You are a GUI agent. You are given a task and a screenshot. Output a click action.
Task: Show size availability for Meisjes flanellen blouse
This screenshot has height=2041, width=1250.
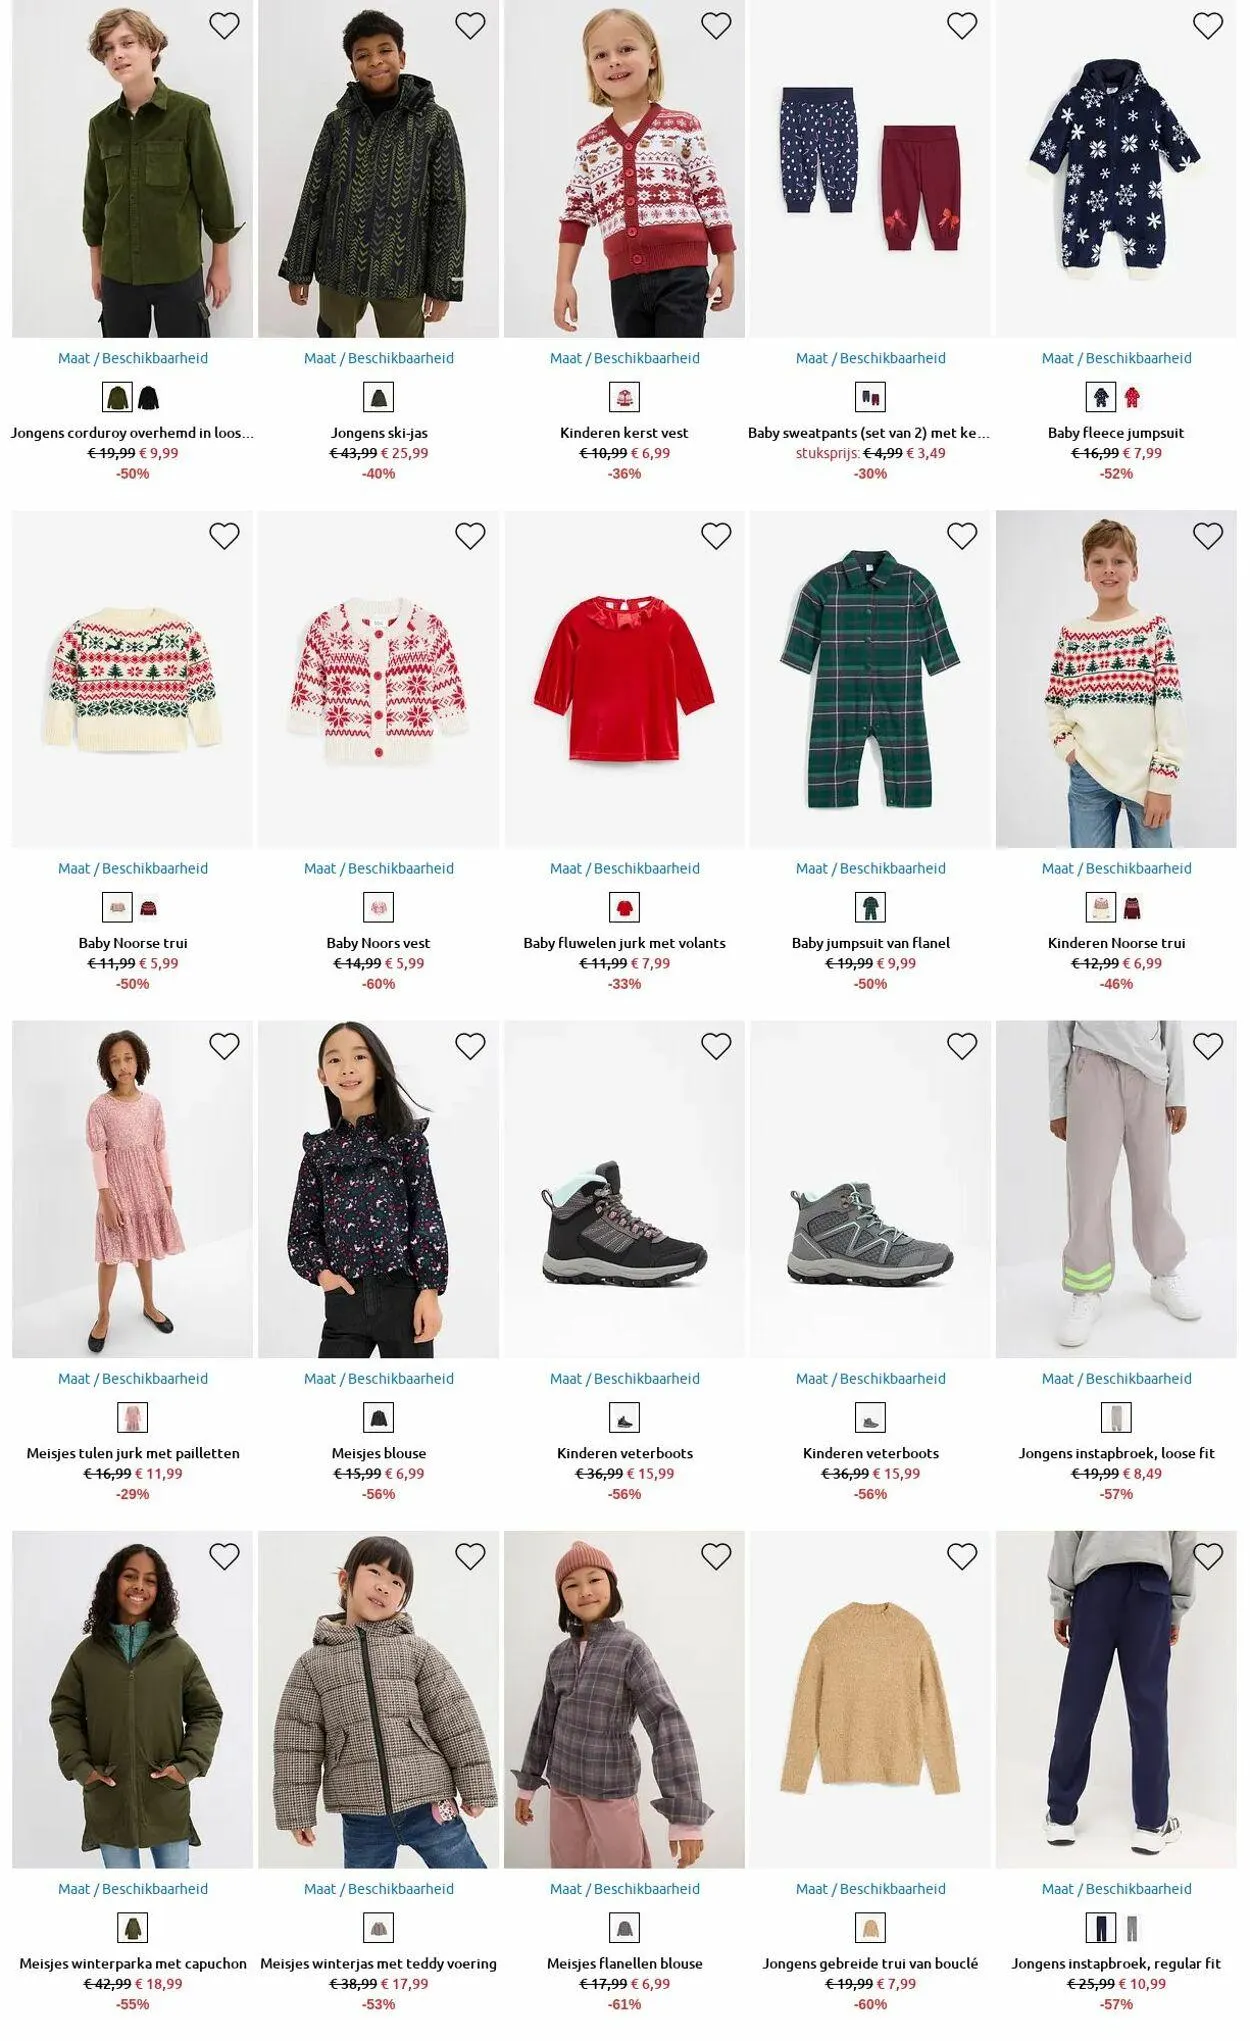625,1888
